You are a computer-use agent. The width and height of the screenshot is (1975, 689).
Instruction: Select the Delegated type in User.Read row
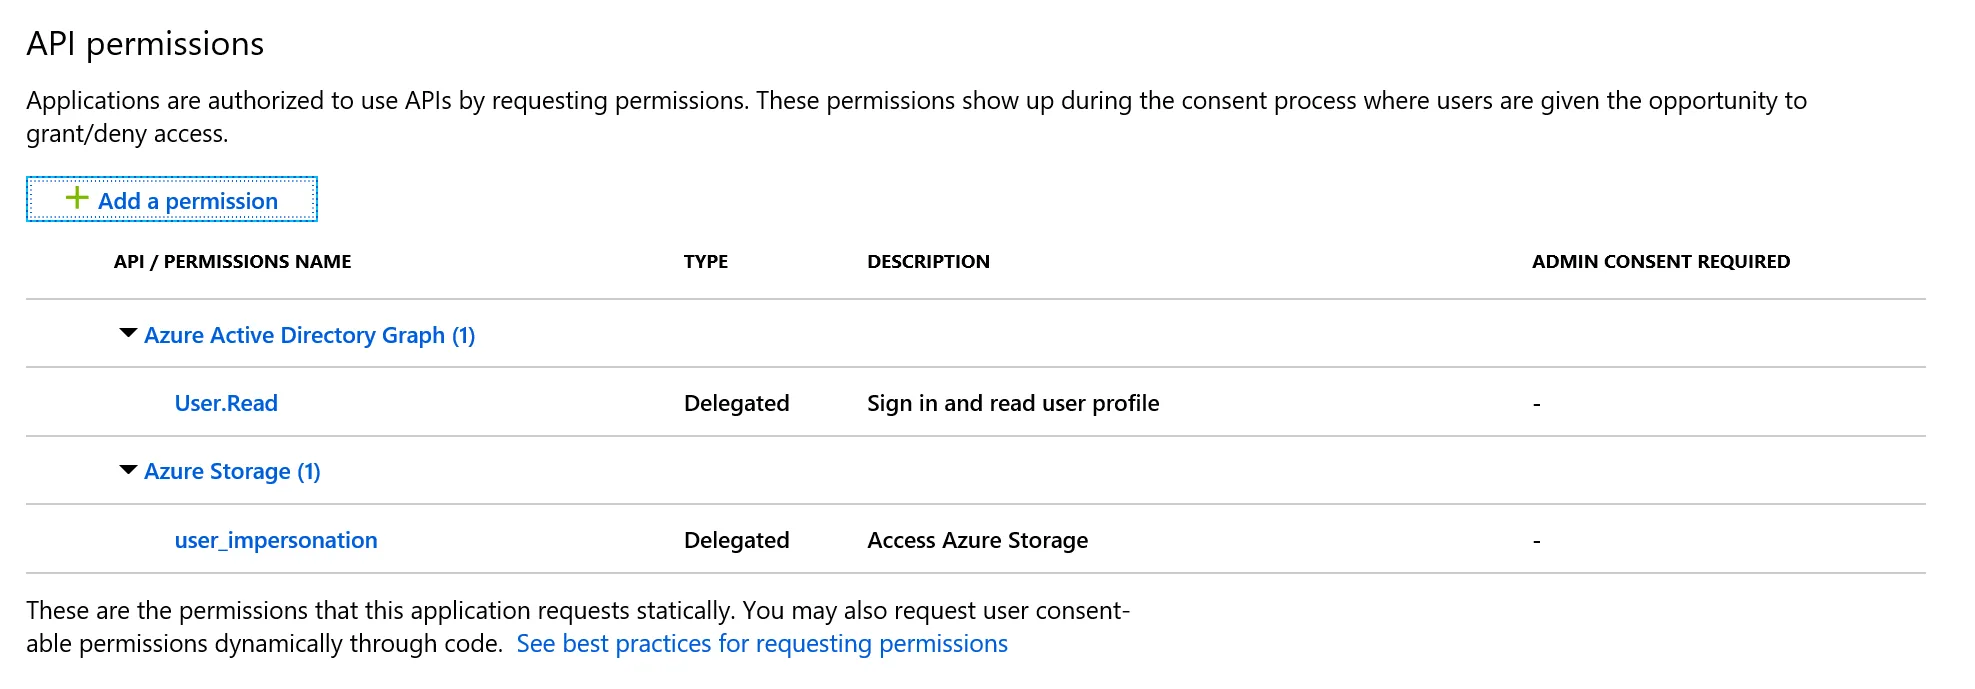coord(736,403)
